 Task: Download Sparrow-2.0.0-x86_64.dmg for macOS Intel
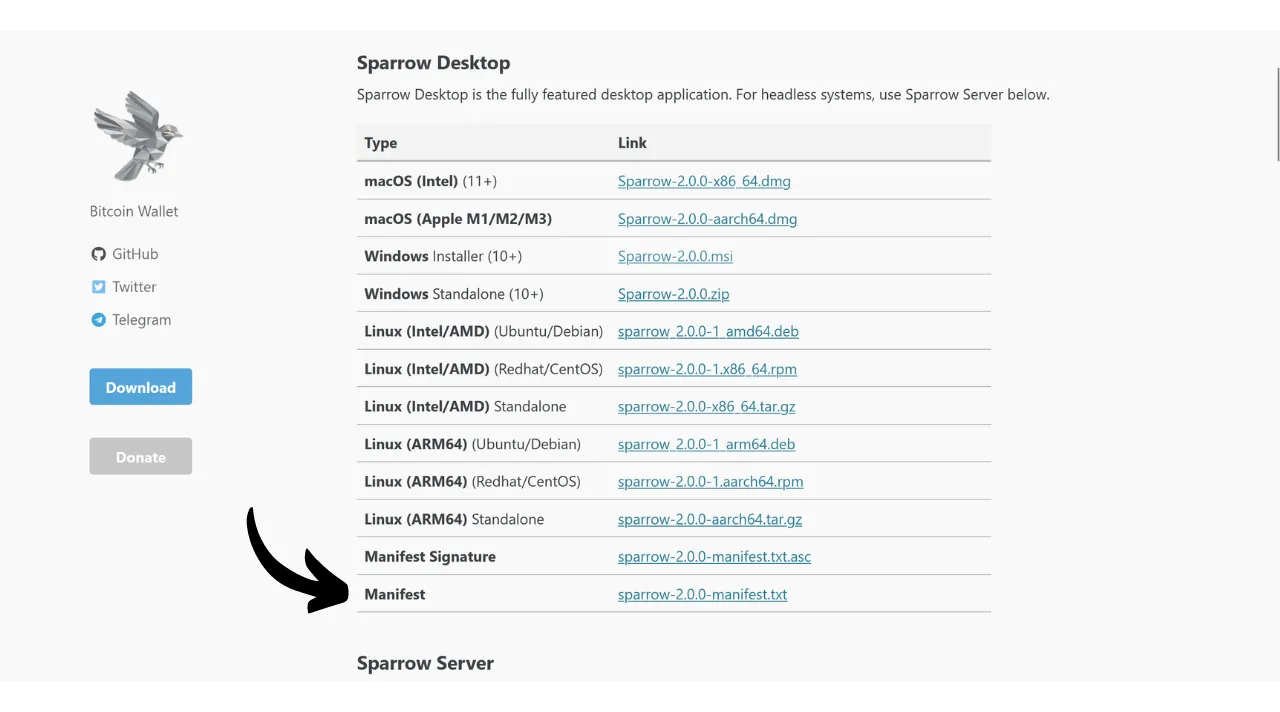point(704,181)
